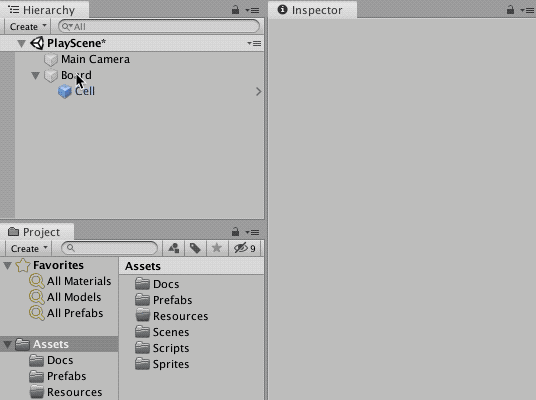Click the Docs folder icon in Assets list

coord(142,284)
